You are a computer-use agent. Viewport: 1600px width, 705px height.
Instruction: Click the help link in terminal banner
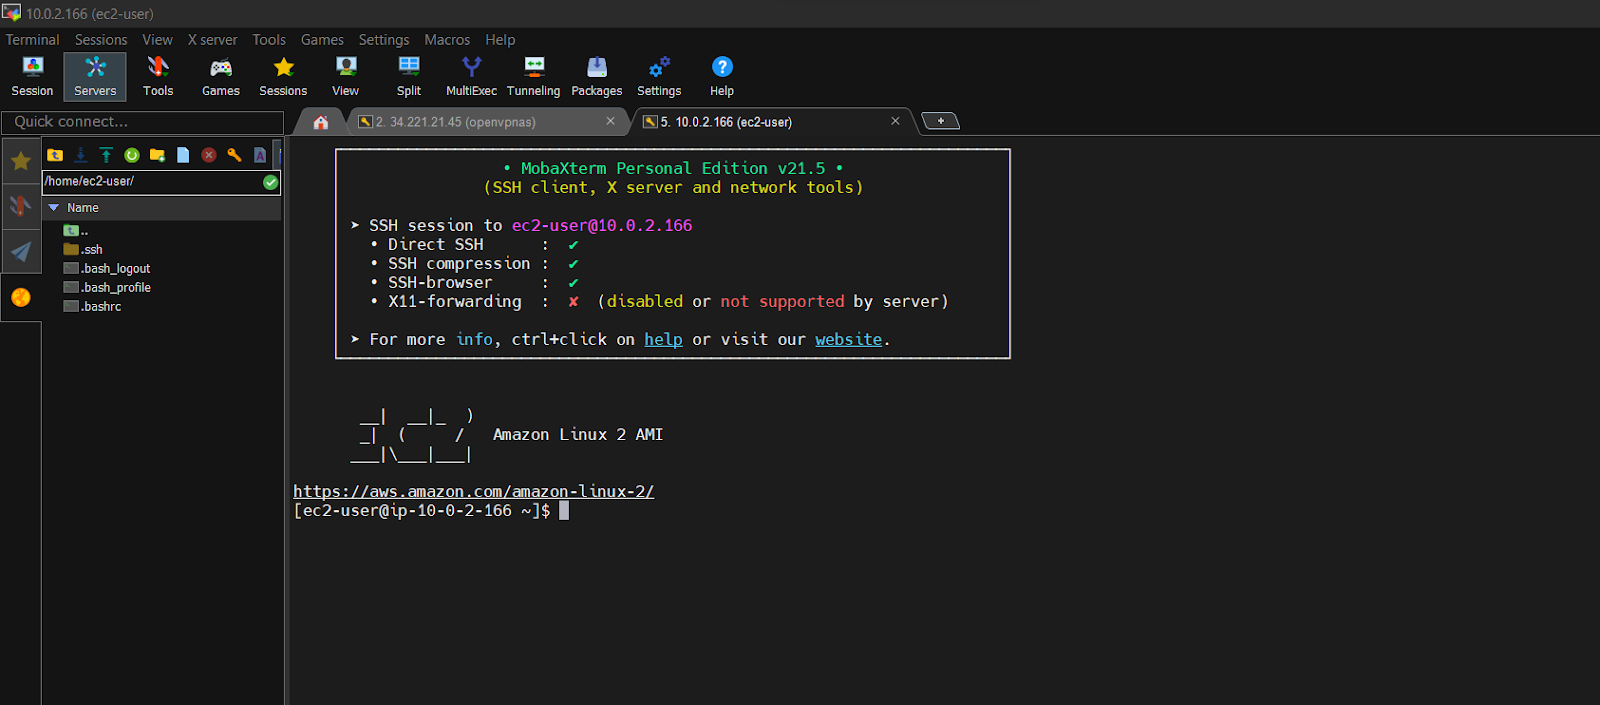[x=663, y=340]
